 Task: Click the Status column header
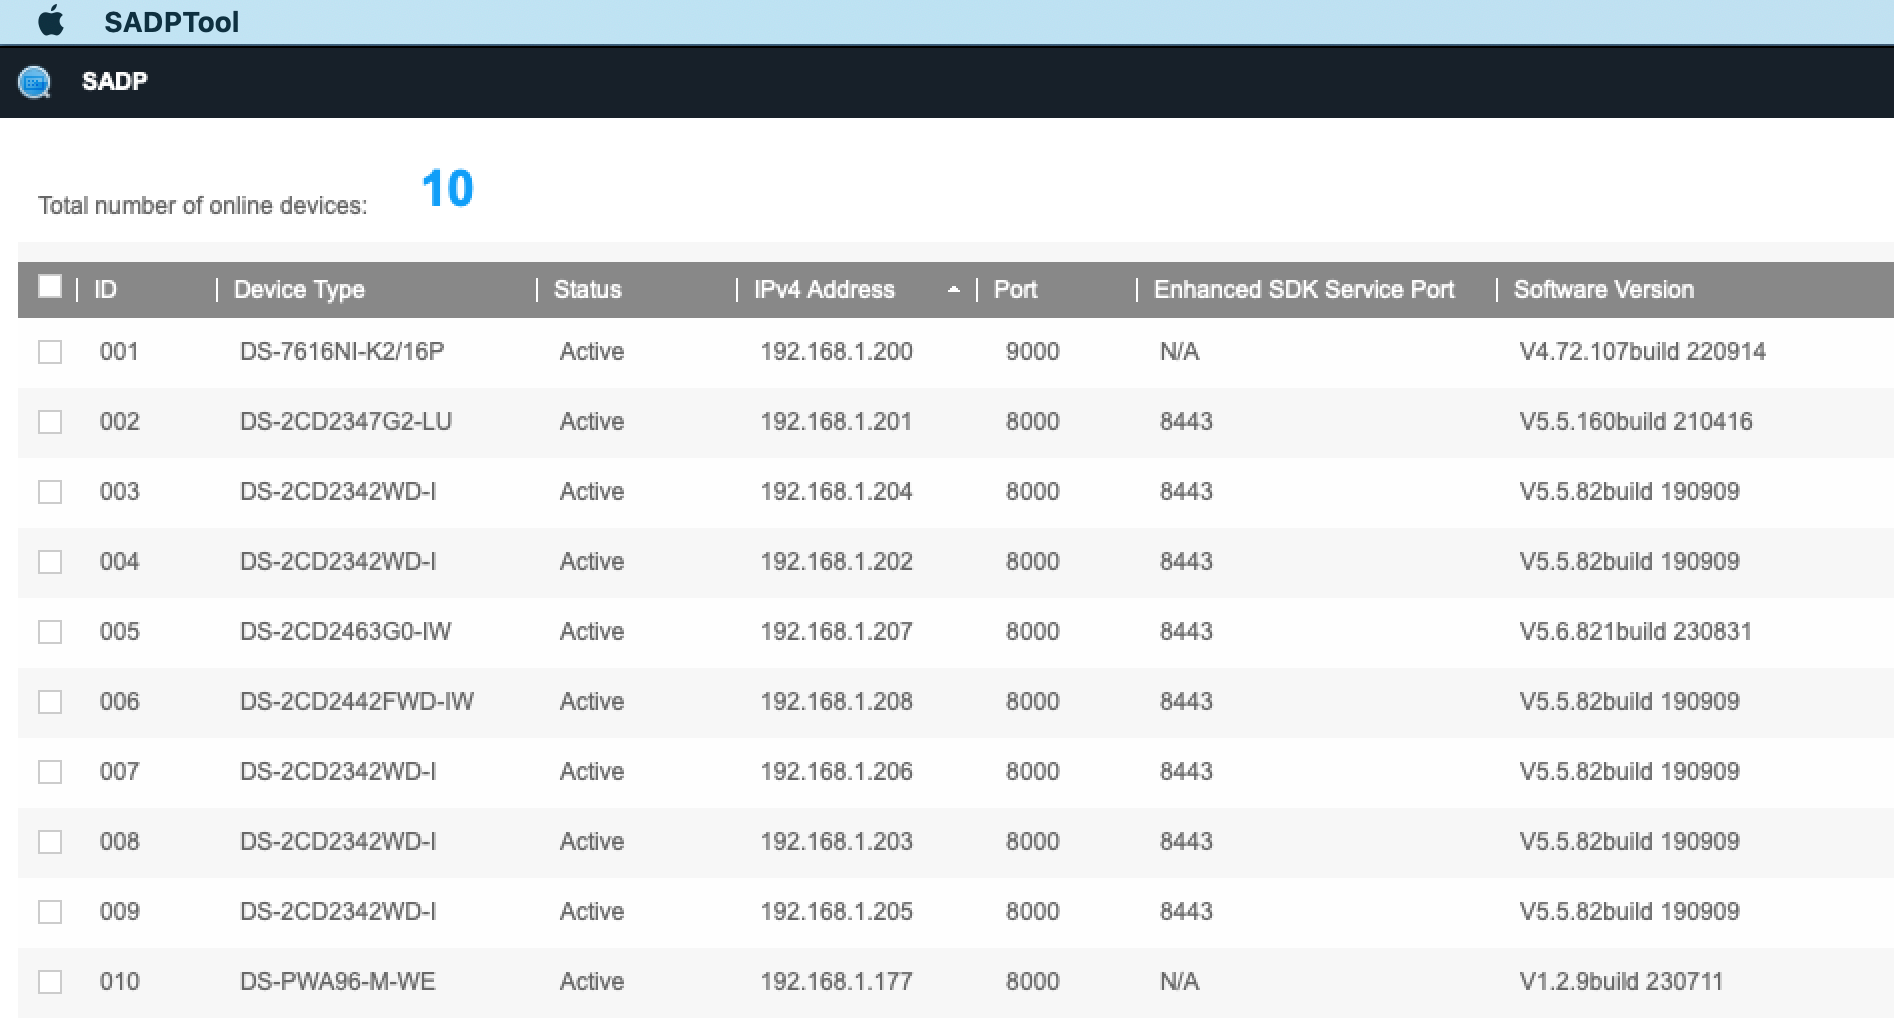pyautogui.click(x=588, y=290)
